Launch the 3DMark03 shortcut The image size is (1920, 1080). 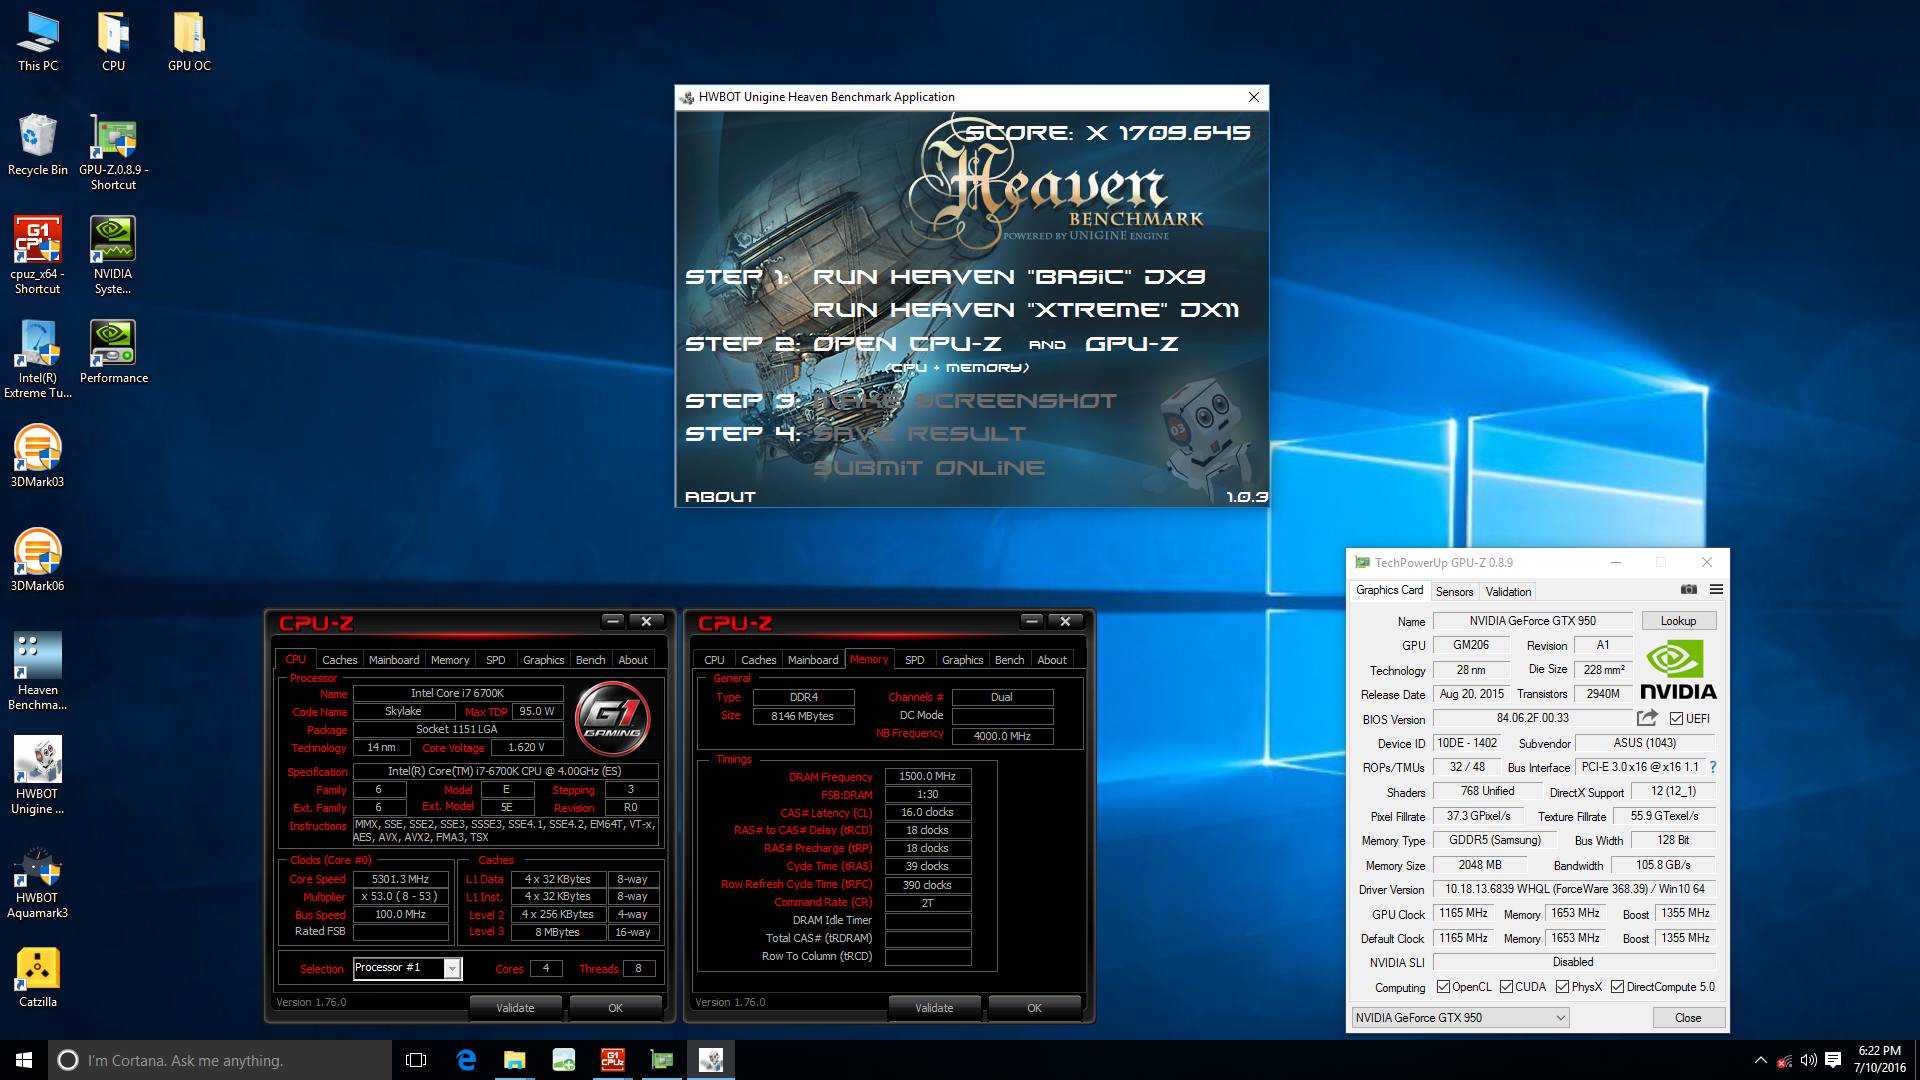[37, 456]
